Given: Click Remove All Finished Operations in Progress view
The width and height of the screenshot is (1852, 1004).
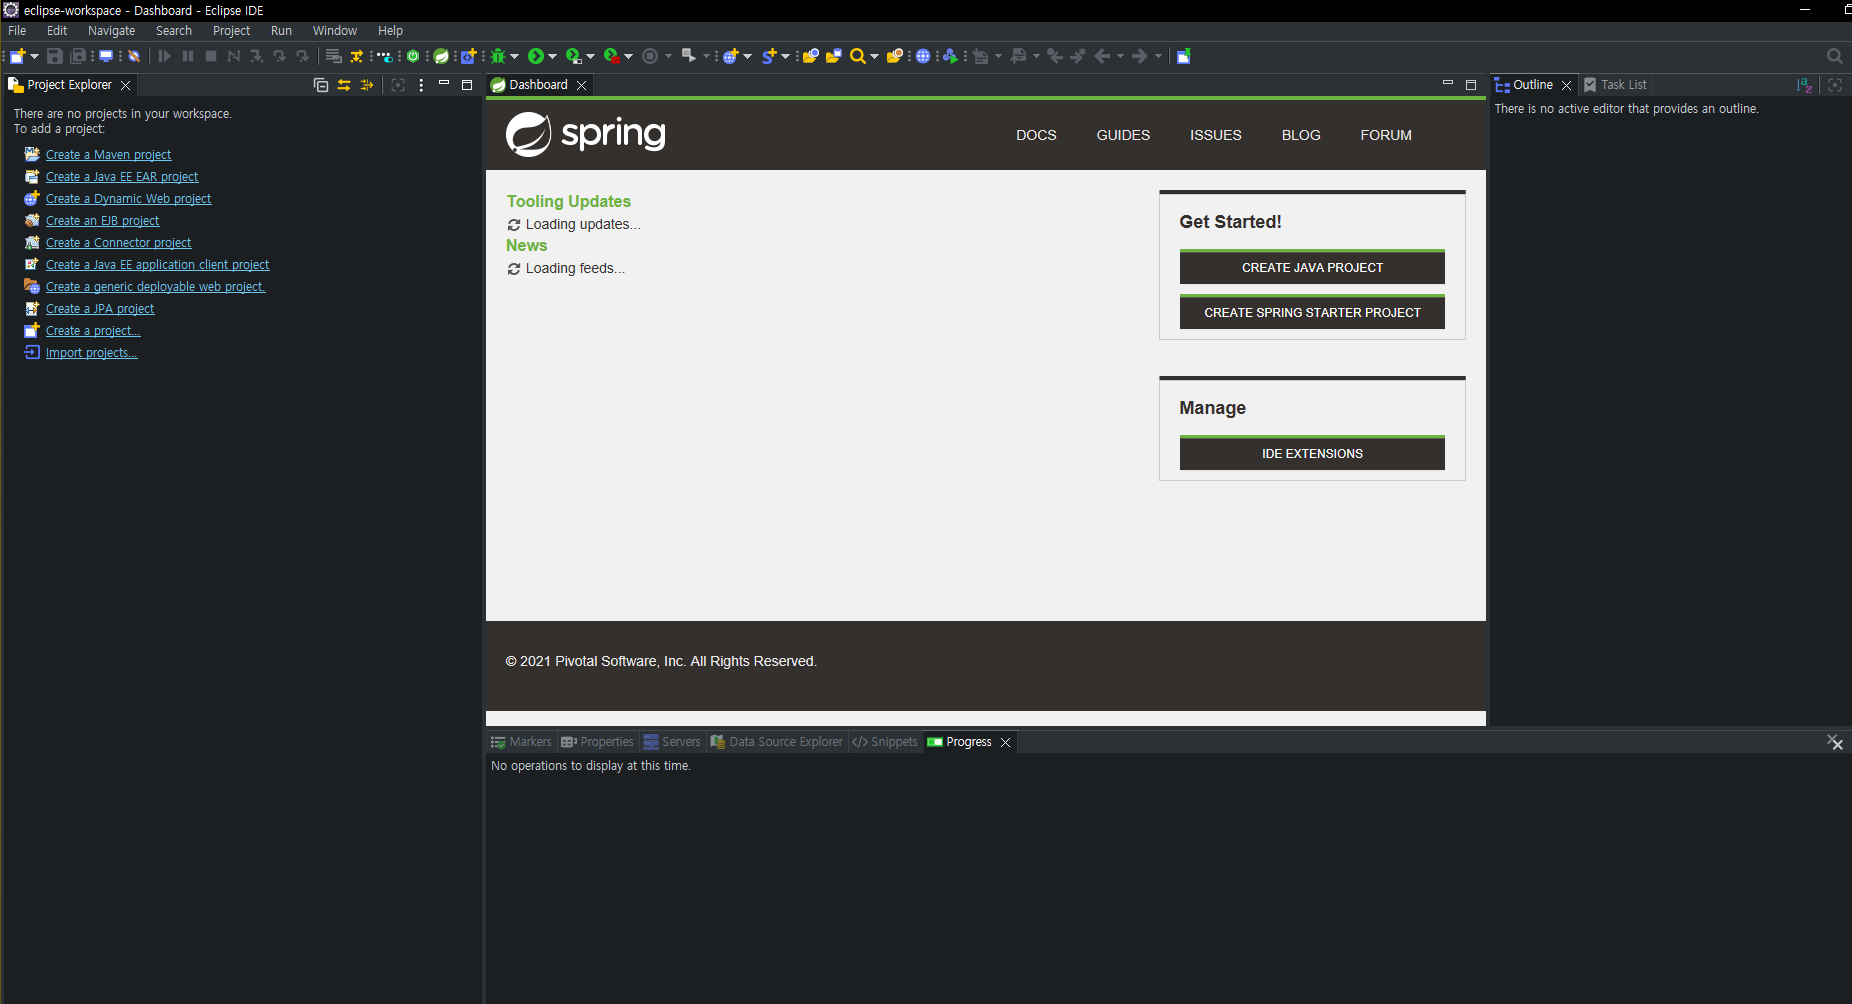Looking at the screenshot, I should click(x=1834, y=742).
